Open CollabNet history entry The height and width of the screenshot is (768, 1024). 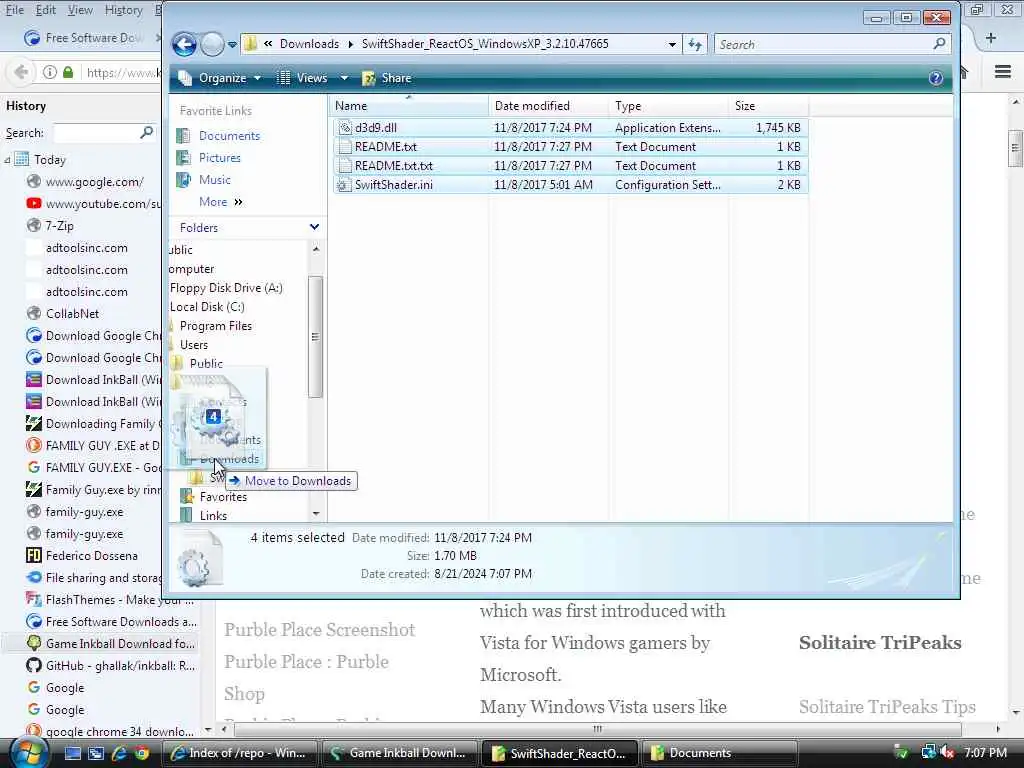click(72, 314)
